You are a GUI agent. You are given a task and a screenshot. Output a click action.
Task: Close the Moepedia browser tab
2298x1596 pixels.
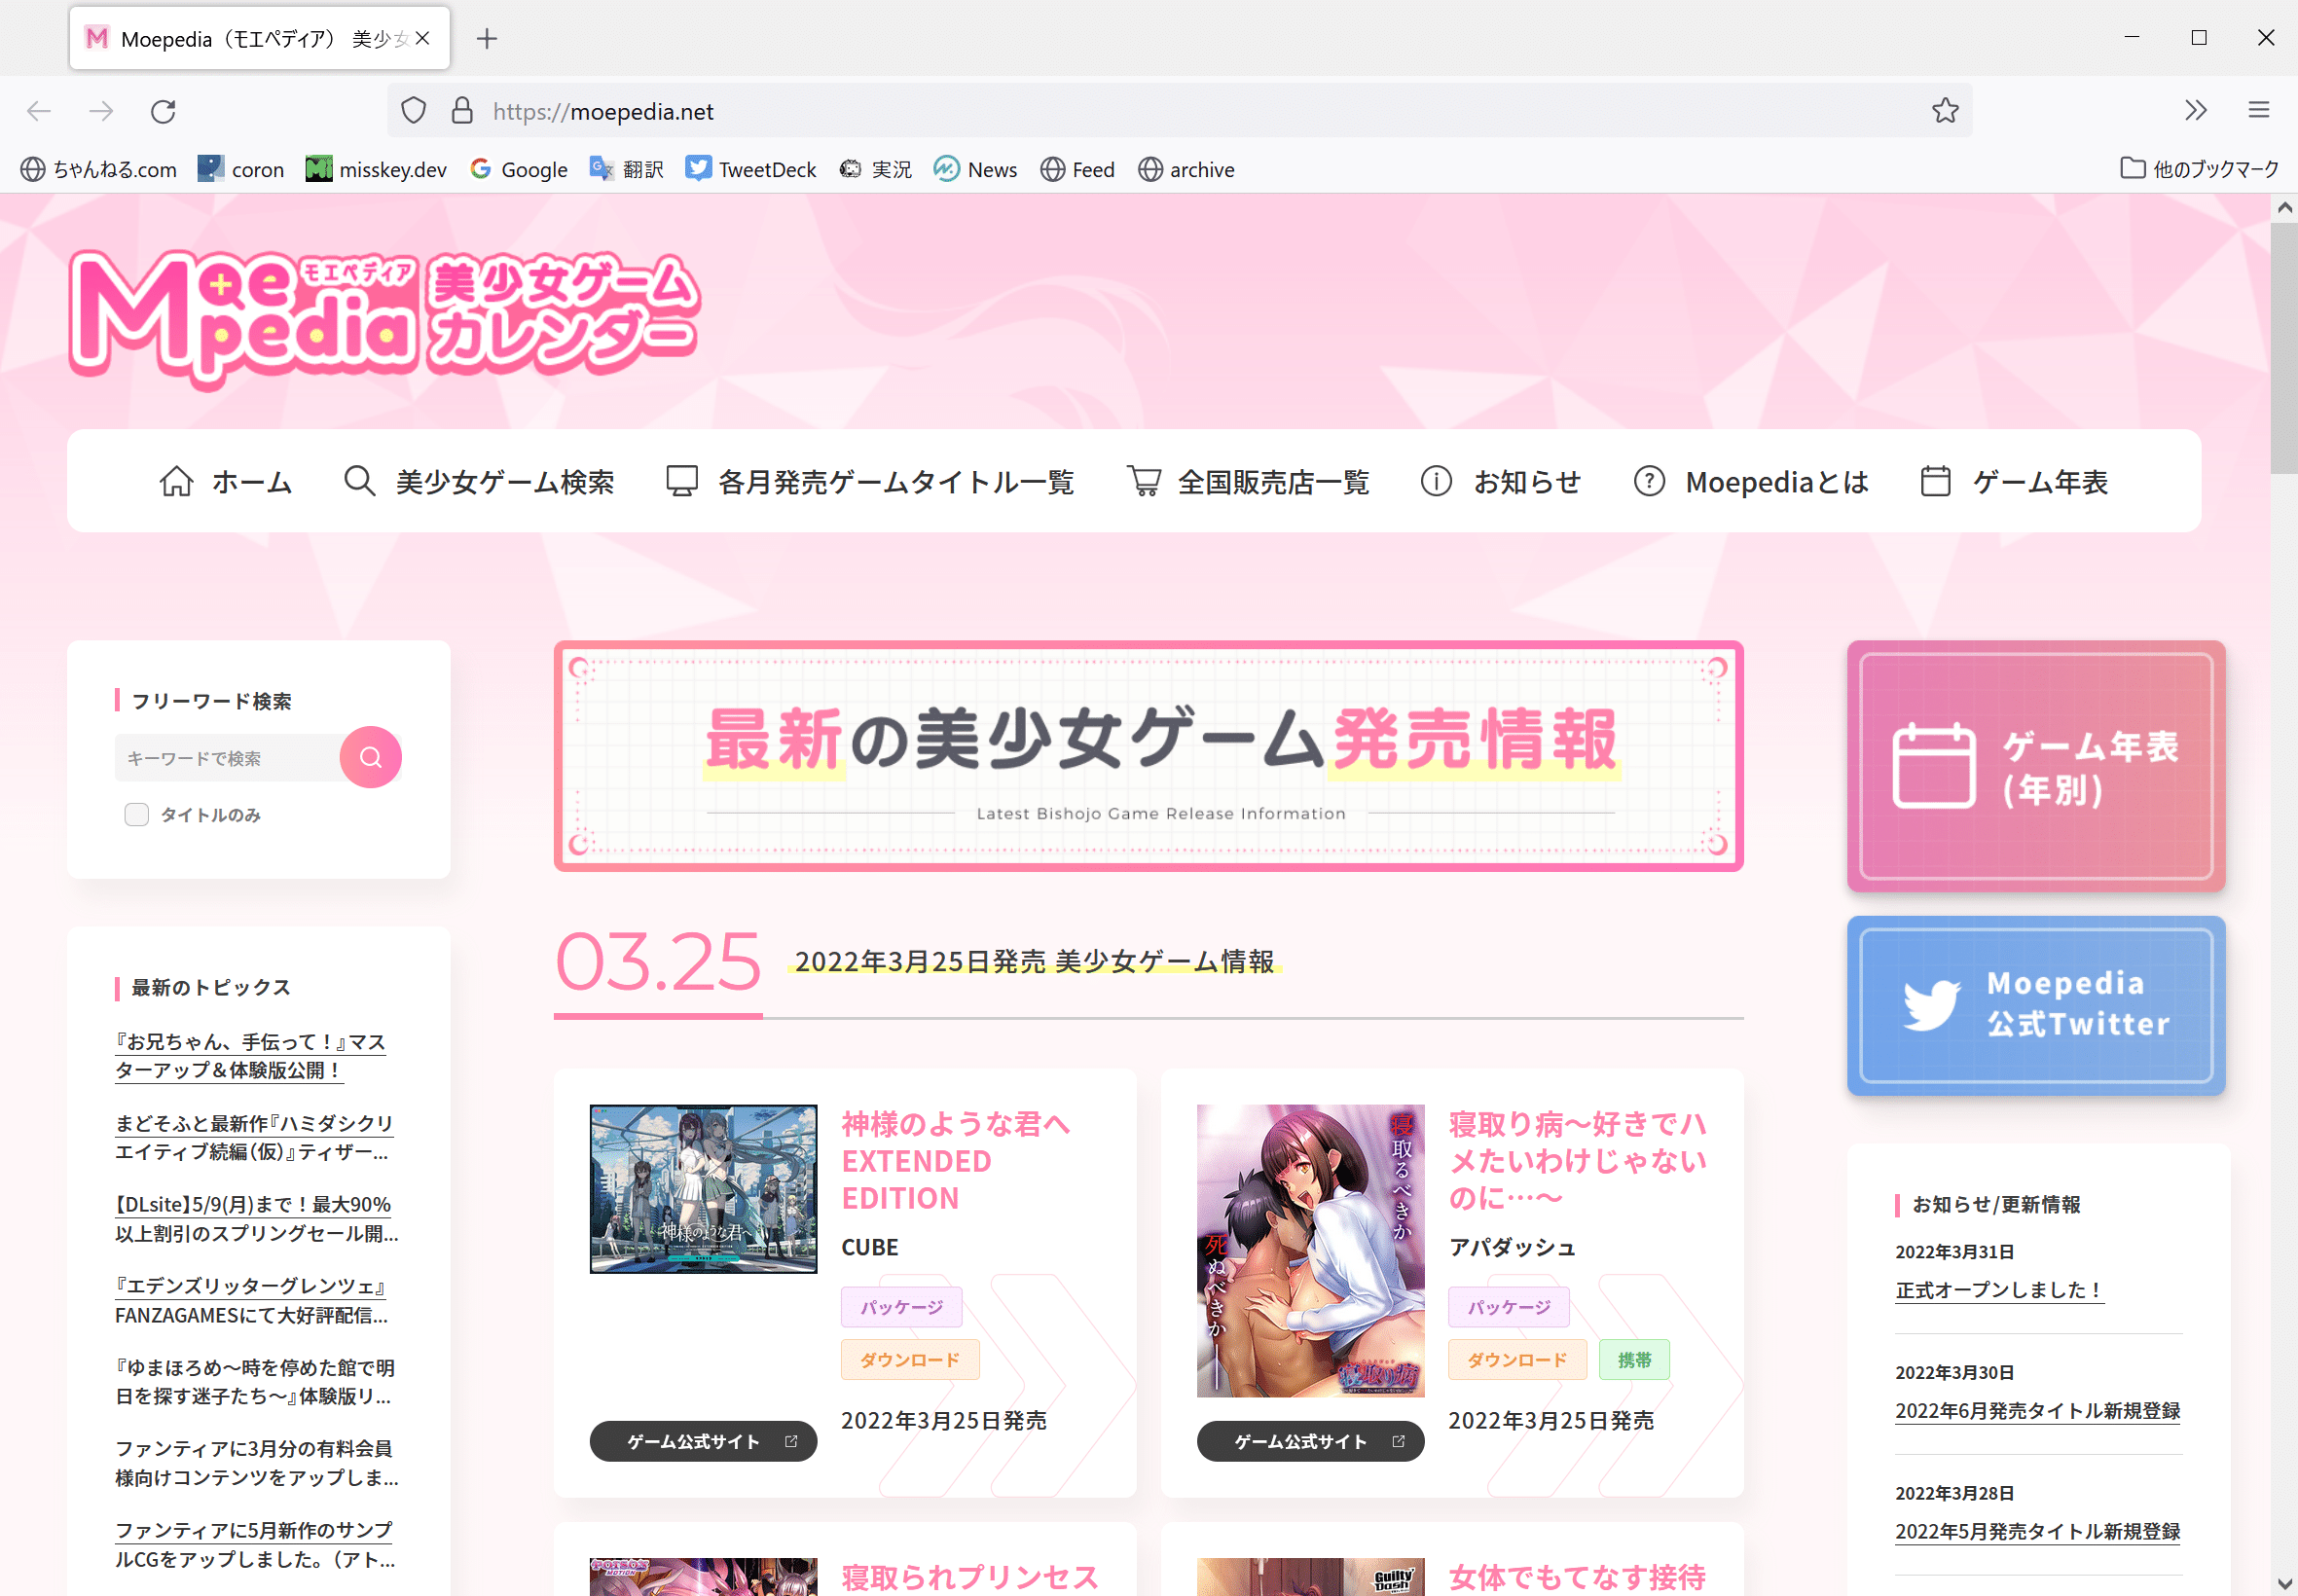[423, 39]
